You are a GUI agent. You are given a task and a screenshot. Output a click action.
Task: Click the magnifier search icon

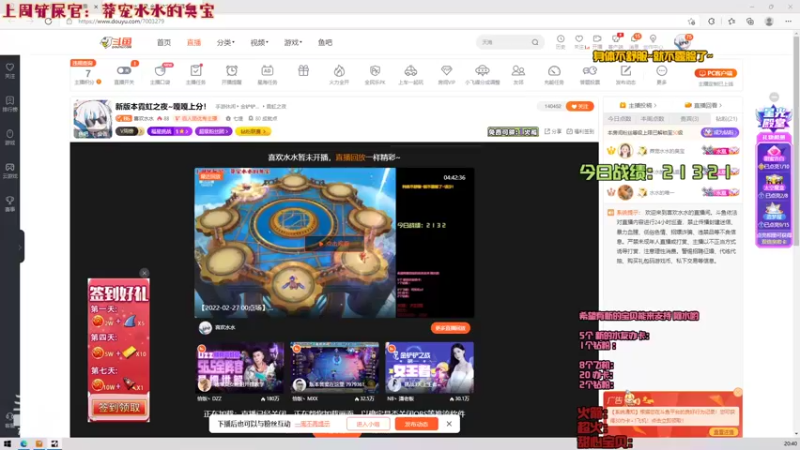[x=535, y=42]
